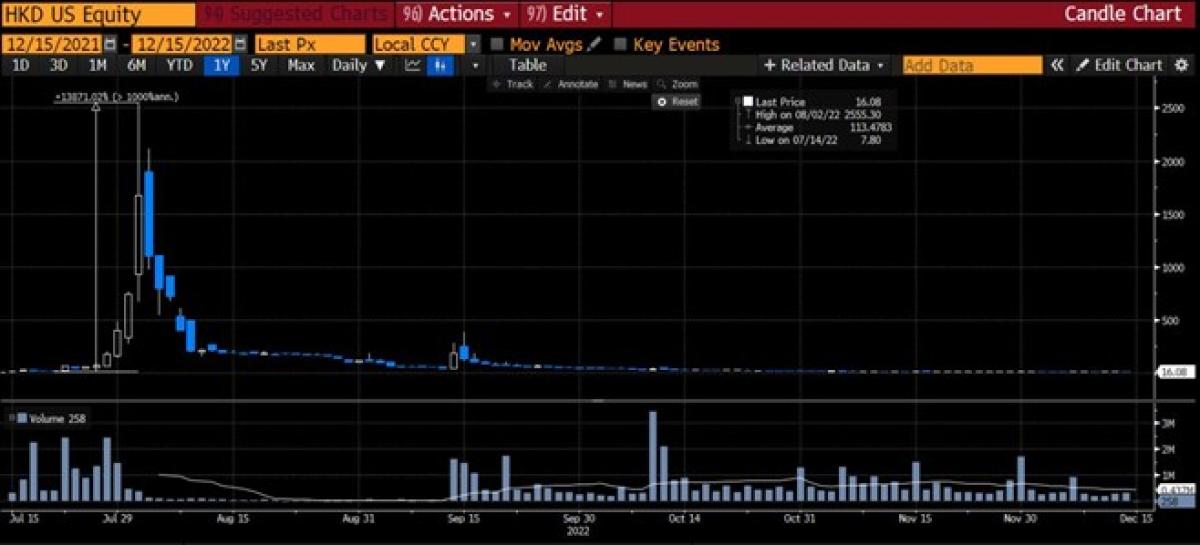
Task: Expand the Related Data menu
Action: pyautogui.click(x=825, y=65)
